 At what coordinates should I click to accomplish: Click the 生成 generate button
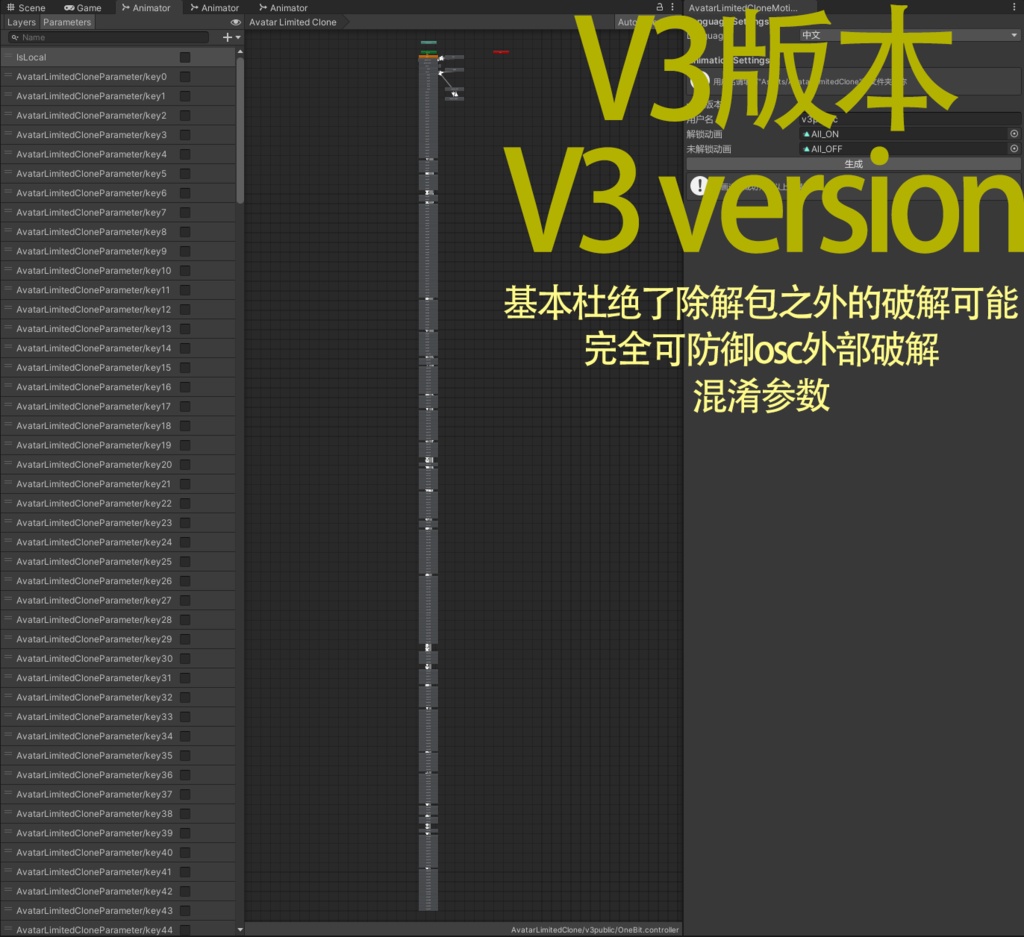tap(853, 164)
